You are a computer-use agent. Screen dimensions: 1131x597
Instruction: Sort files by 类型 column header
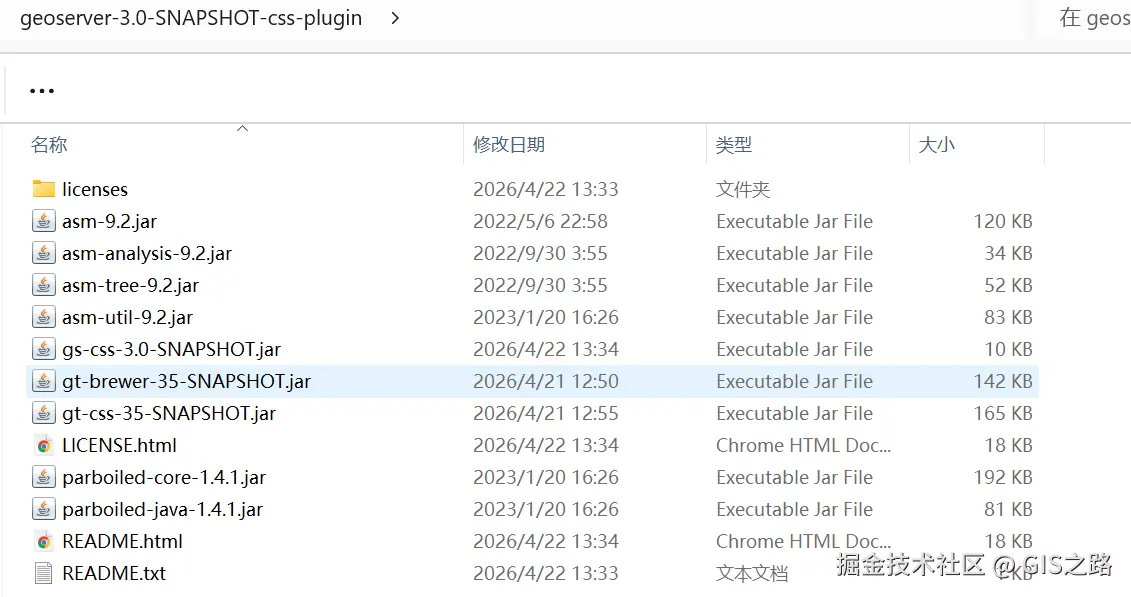(734, 145)
